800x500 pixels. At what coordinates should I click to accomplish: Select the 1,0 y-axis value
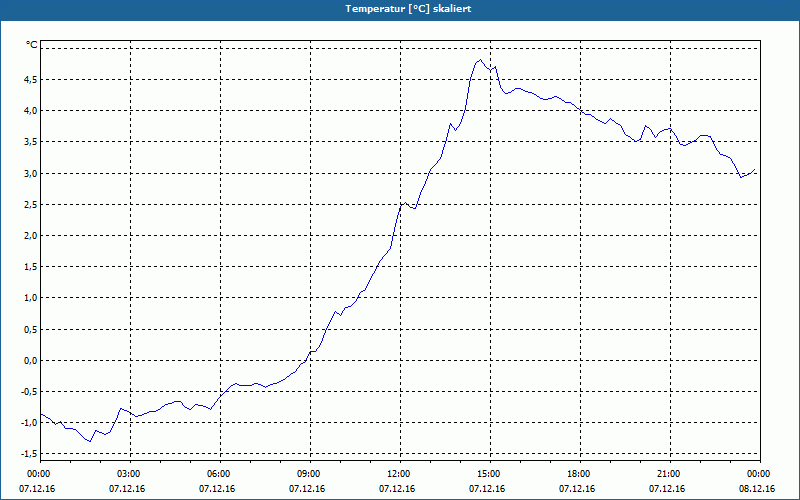pos(30,298)
